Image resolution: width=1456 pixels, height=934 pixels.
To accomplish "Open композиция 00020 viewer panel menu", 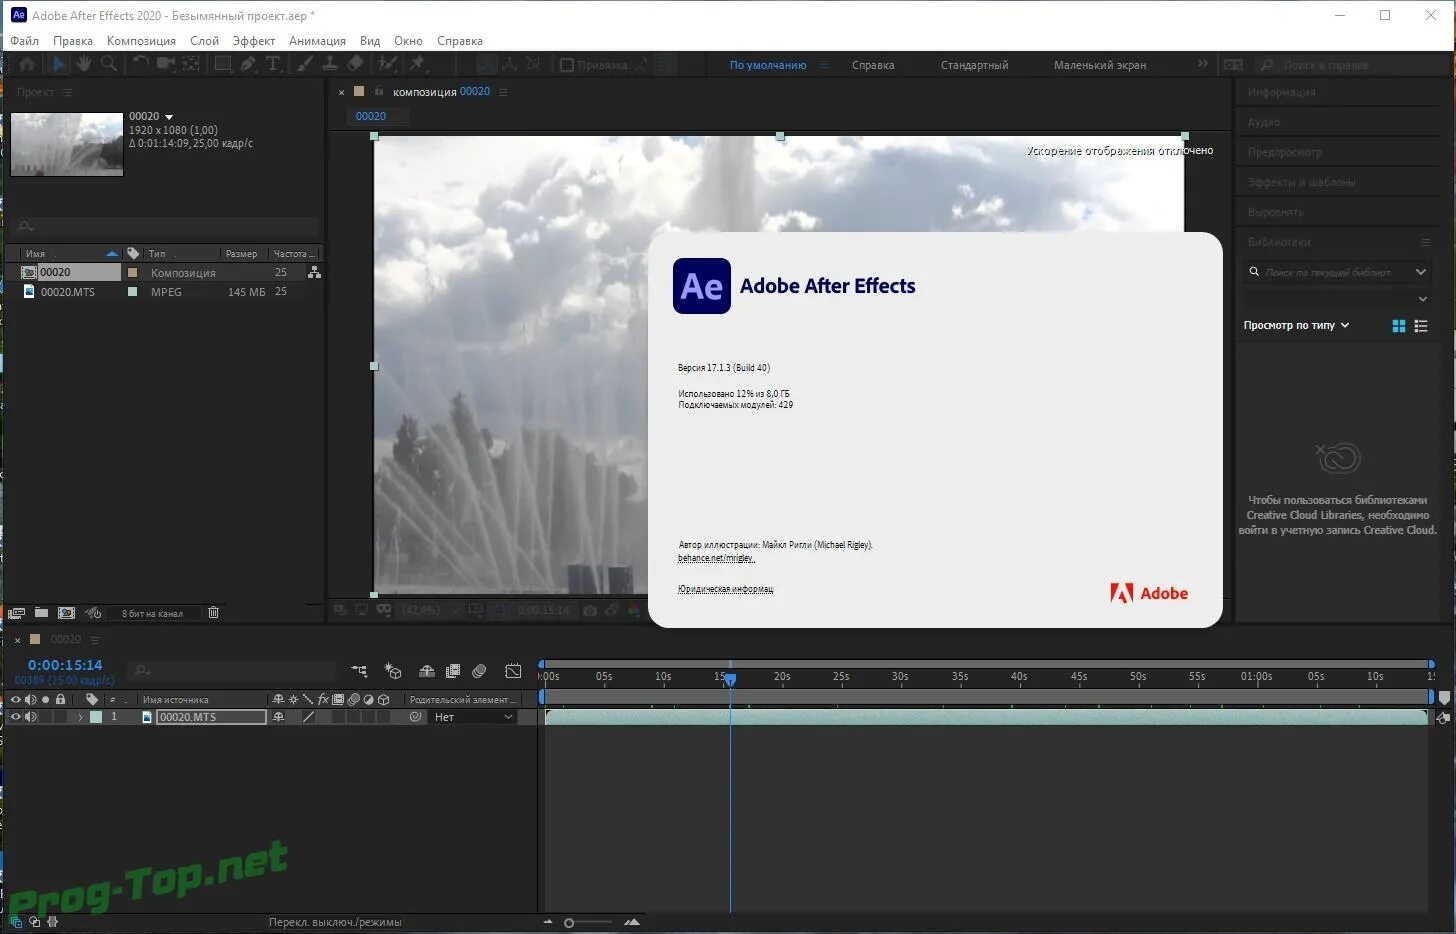I will [x=503, y=92].
